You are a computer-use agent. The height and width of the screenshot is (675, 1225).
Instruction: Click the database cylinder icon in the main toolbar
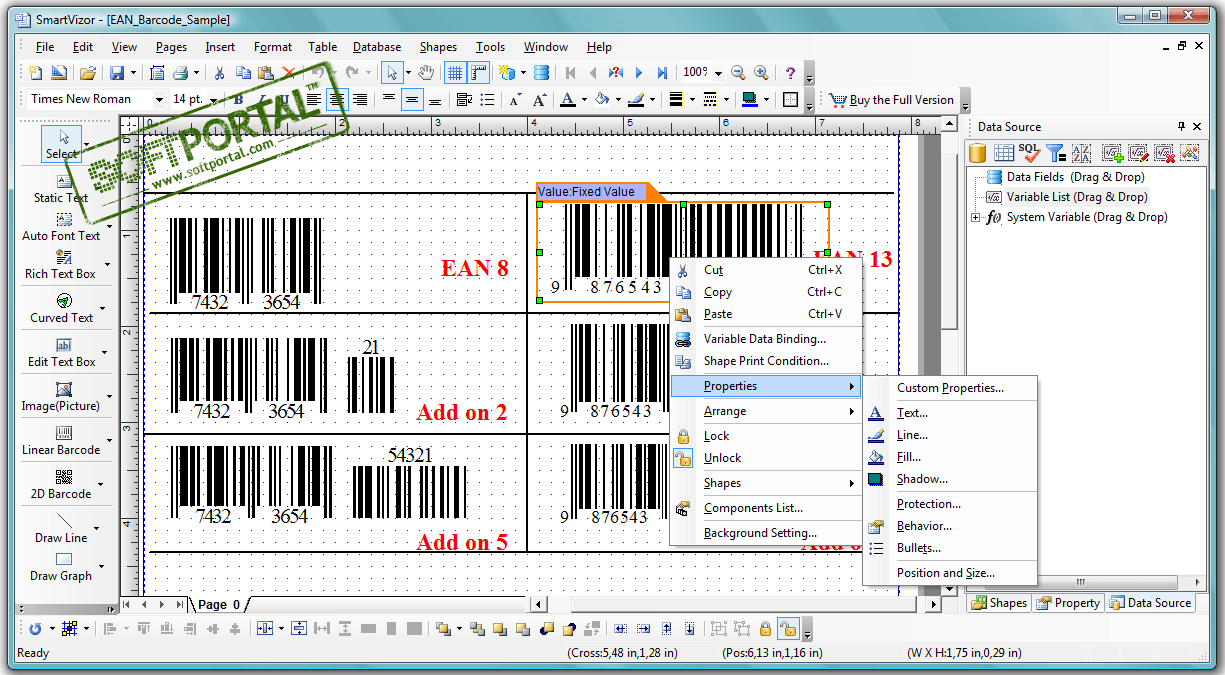click(x=541, y=73)
